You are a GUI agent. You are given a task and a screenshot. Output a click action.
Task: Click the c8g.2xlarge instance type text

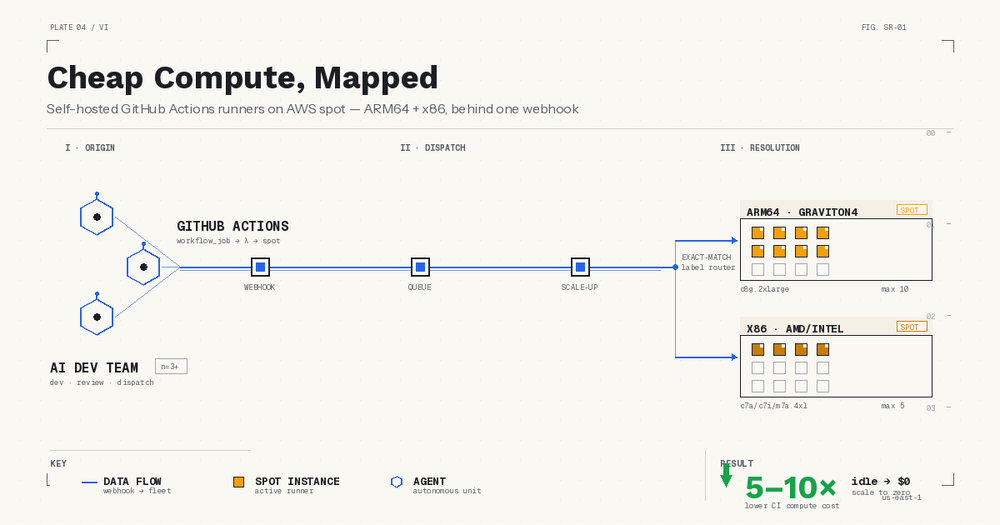click(x=765, y=289)
